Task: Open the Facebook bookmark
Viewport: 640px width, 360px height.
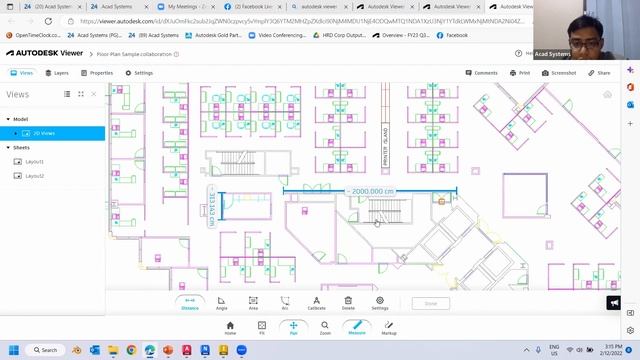Action: pyautogui.click(x=452, y=36)
